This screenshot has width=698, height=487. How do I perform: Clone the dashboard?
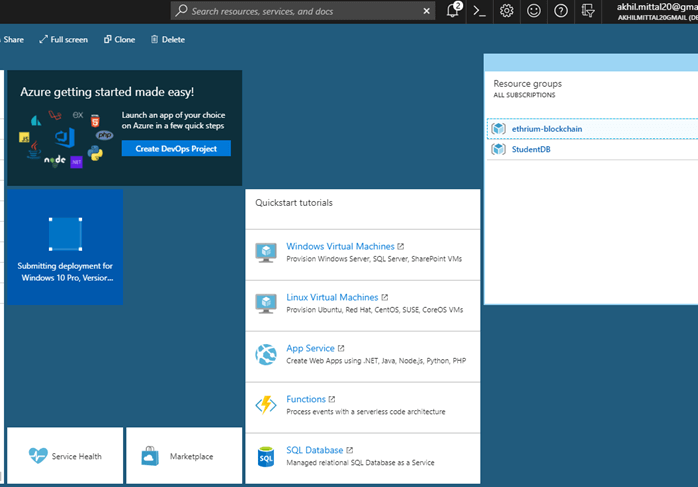(x=119, y=40)
